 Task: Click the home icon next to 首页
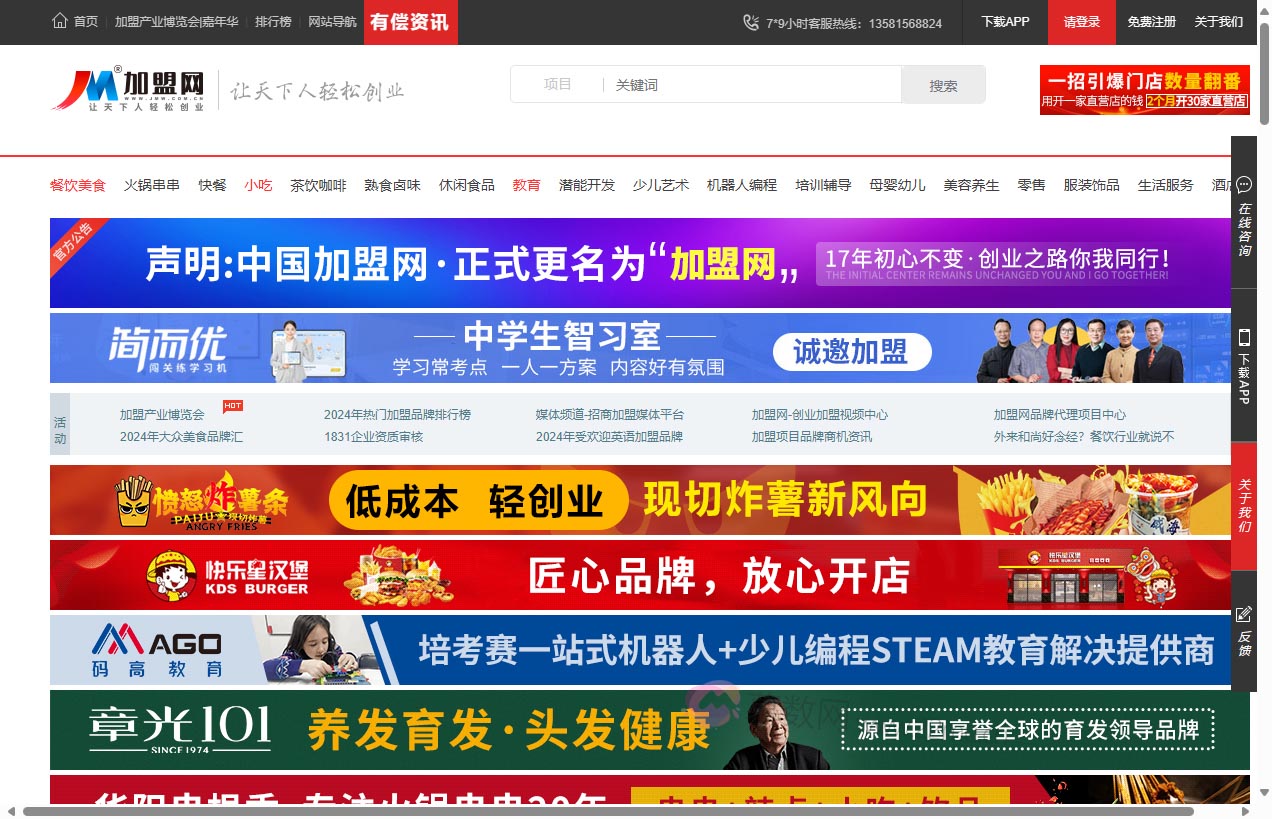click(x=59, y=21)
